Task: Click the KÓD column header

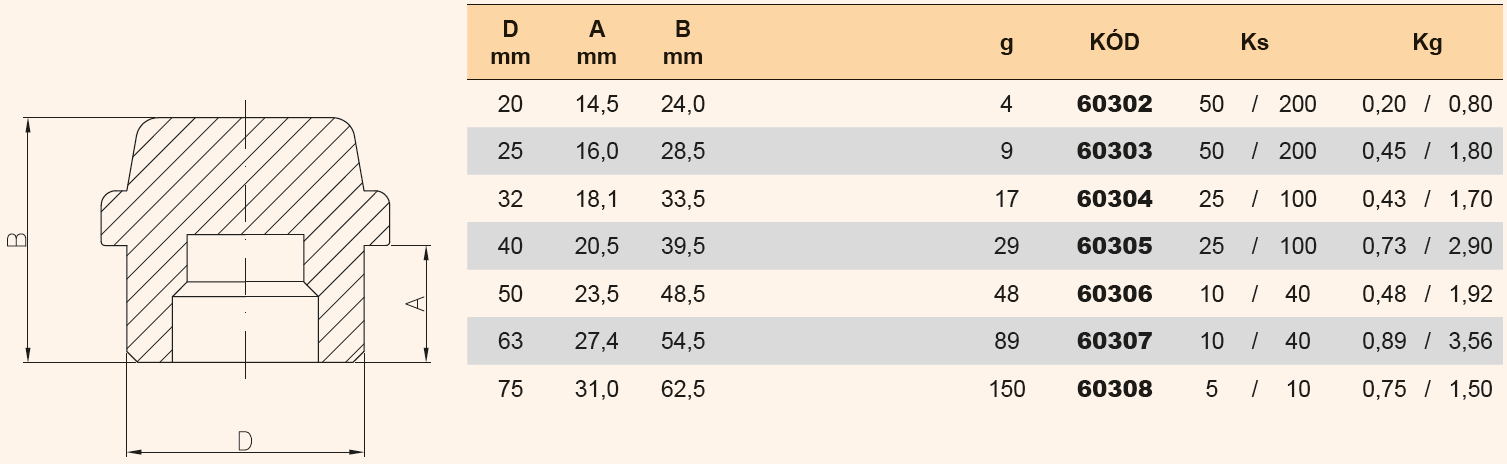Action: pyautogui.click(x=1114, y=43)
